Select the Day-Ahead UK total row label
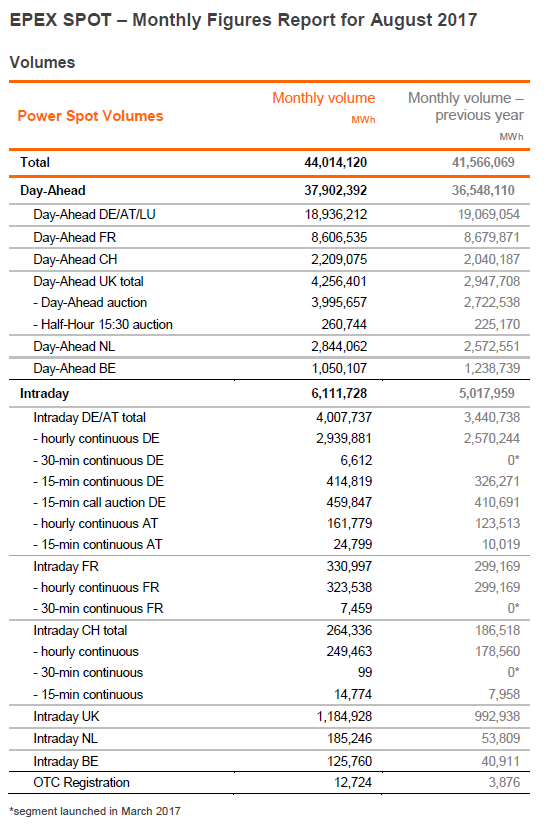This screenshot has width=545, height=826. click(x=88, y=281)
